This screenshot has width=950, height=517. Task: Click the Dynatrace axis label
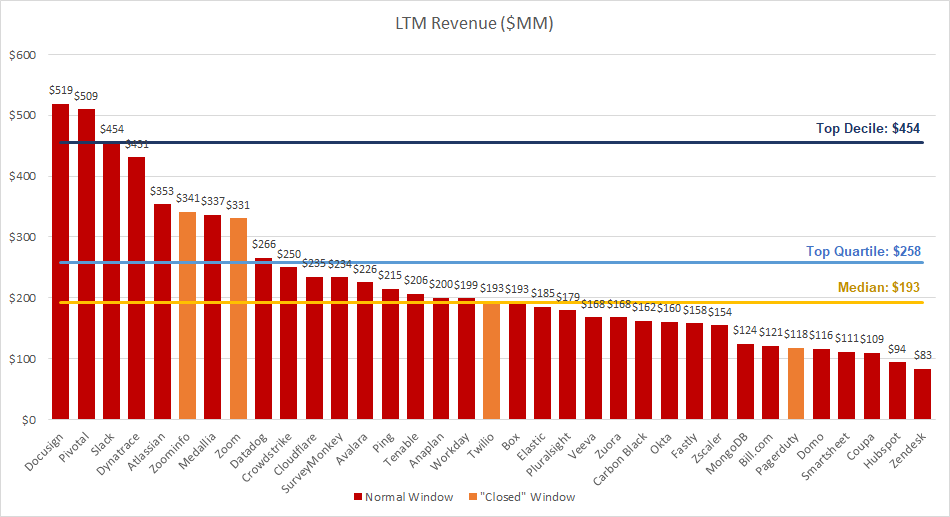click(x=118, y=453)
